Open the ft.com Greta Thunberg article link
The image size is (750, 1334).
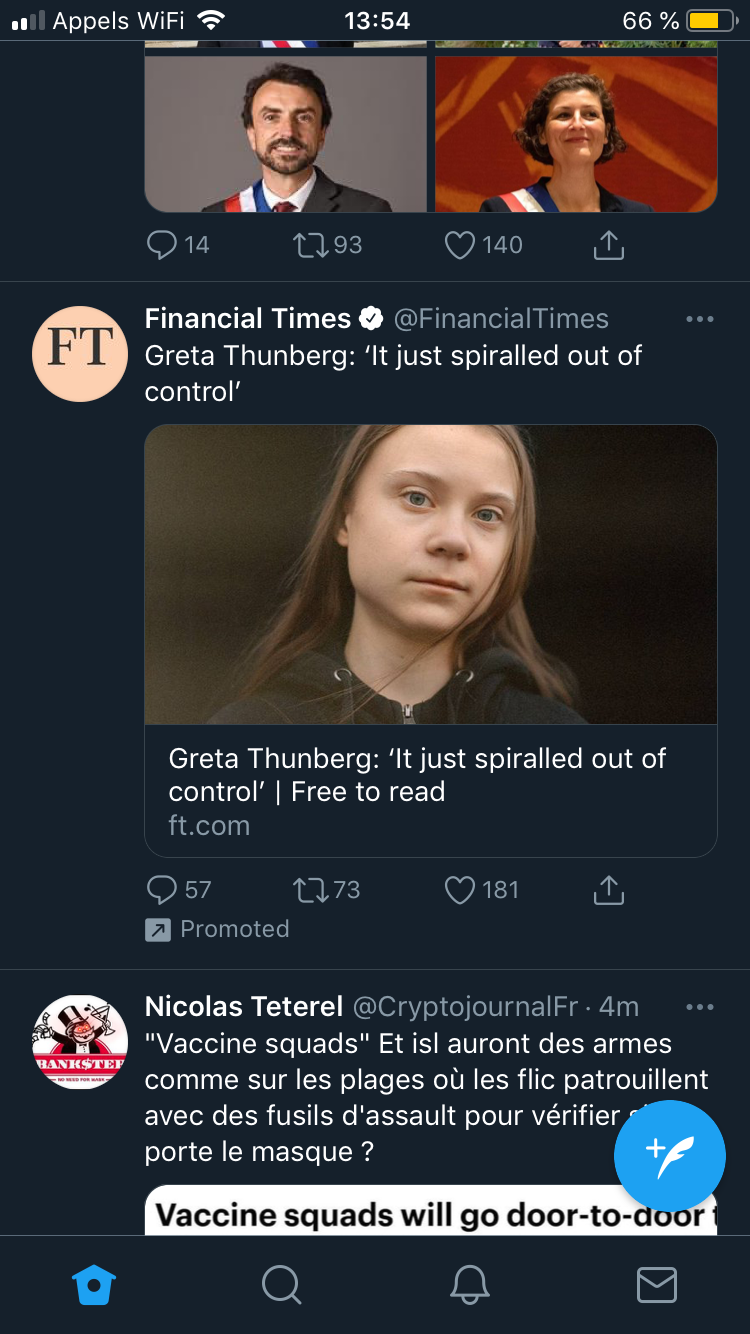point(430,790)
